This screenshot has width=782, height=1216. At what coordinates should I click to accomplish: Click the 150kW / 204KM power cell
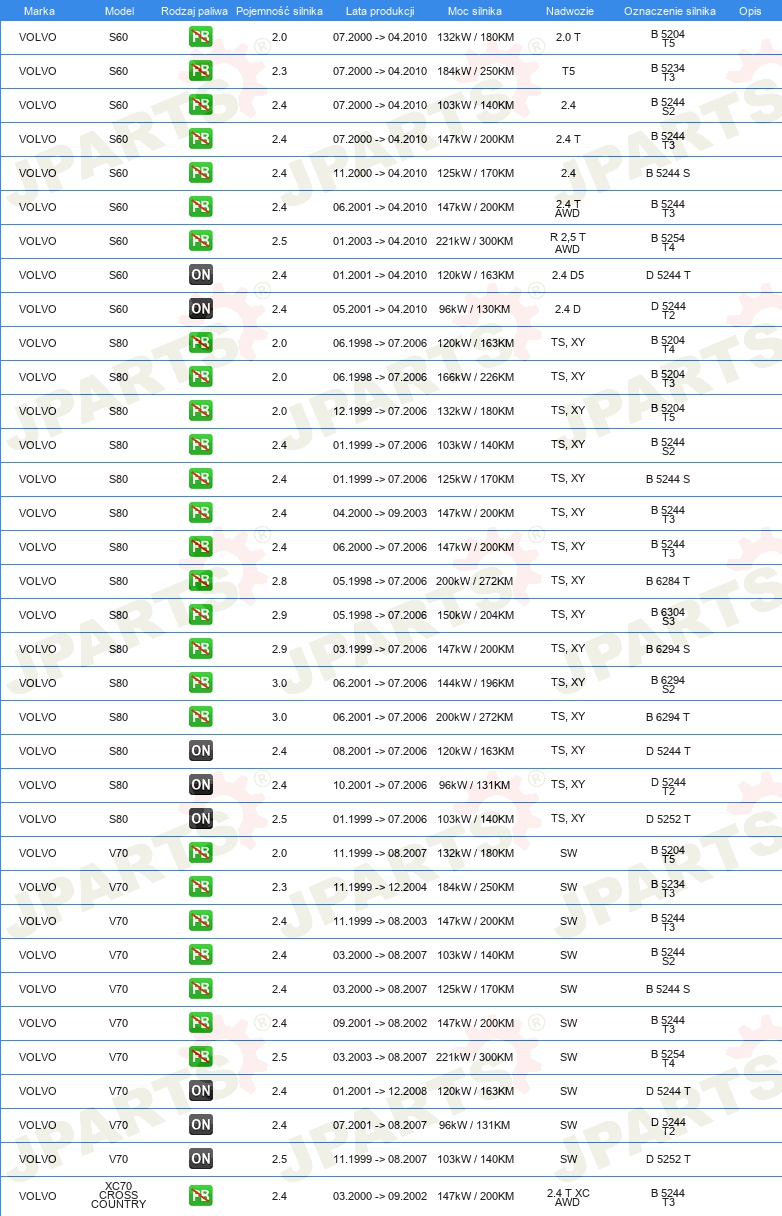coord(475,615)
